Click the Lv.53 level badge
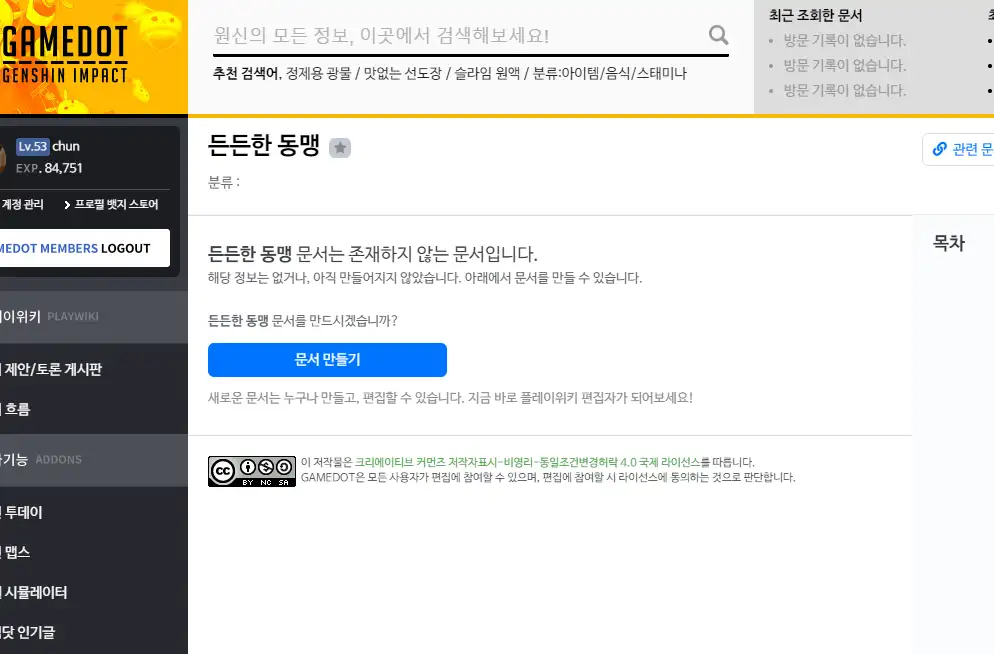 pos(32,147)
